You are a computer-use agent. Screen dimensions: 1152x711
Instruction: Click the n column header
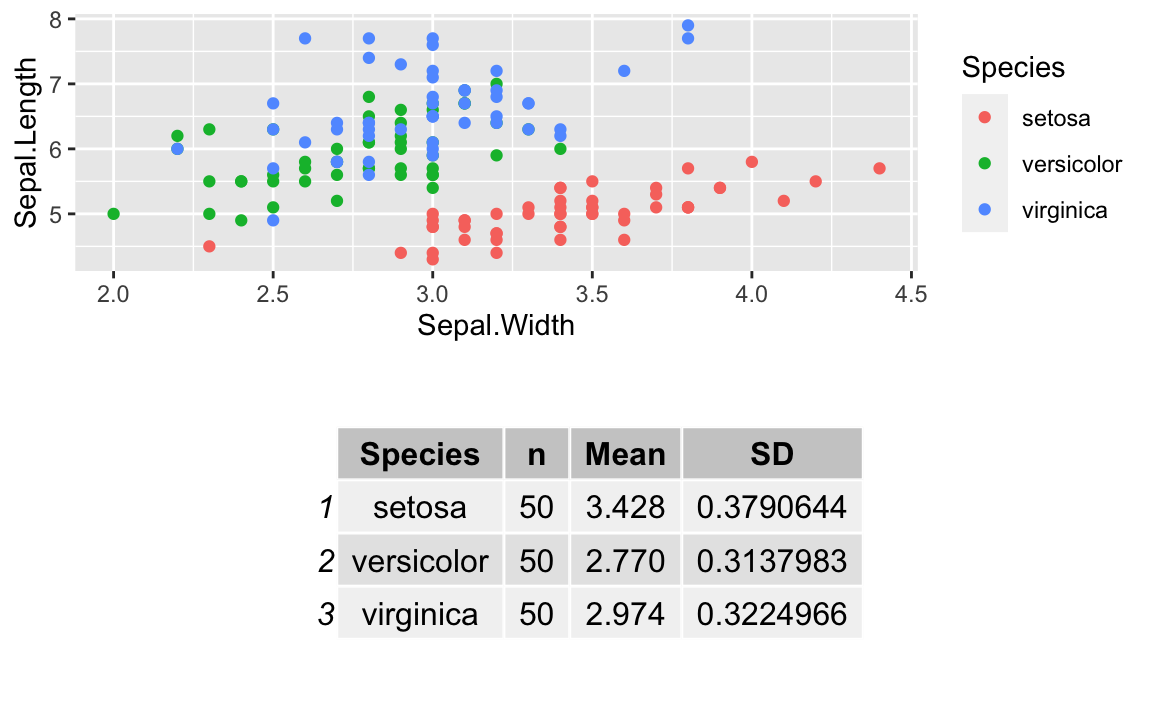point(536,454)
